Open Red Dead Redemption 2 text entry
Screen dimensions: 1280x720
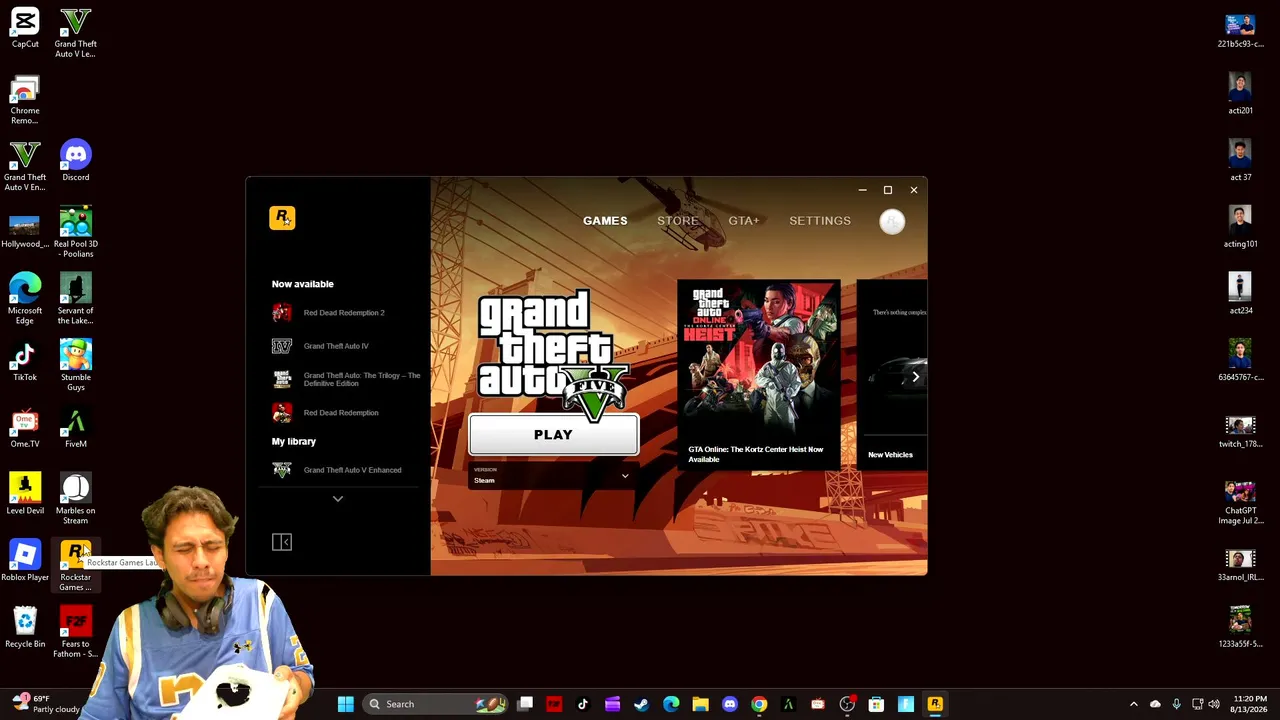coord(344,313)
